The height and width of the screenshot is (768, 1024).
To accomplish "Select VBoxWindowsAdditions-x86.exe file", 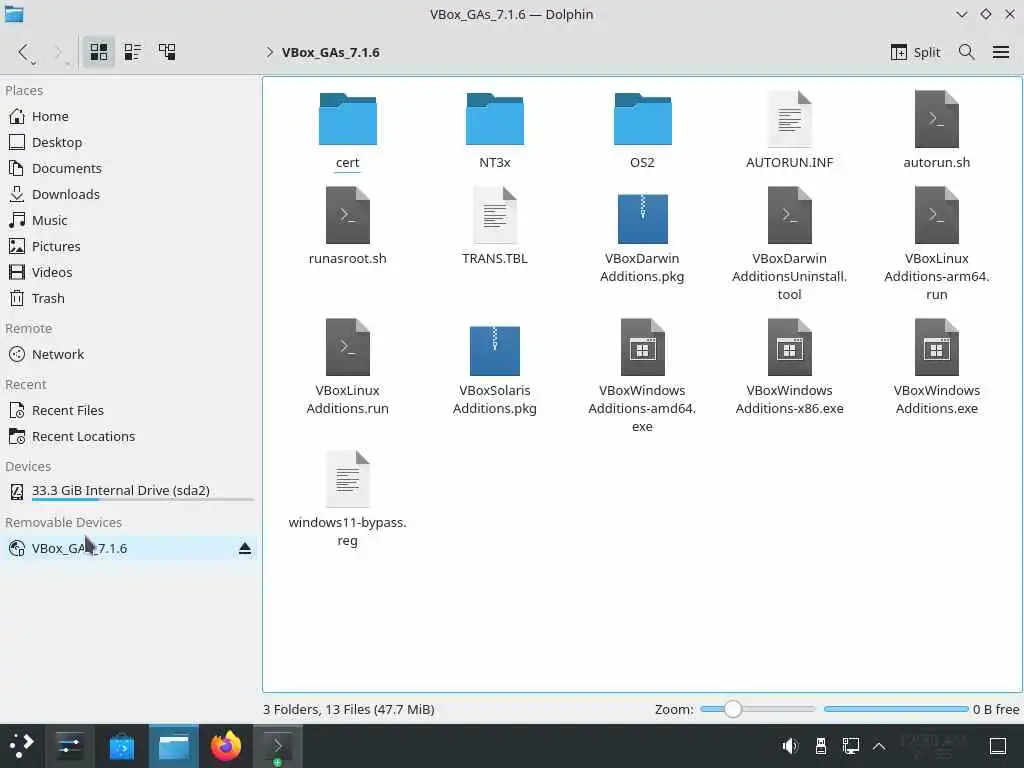I will tap(790, 367).
